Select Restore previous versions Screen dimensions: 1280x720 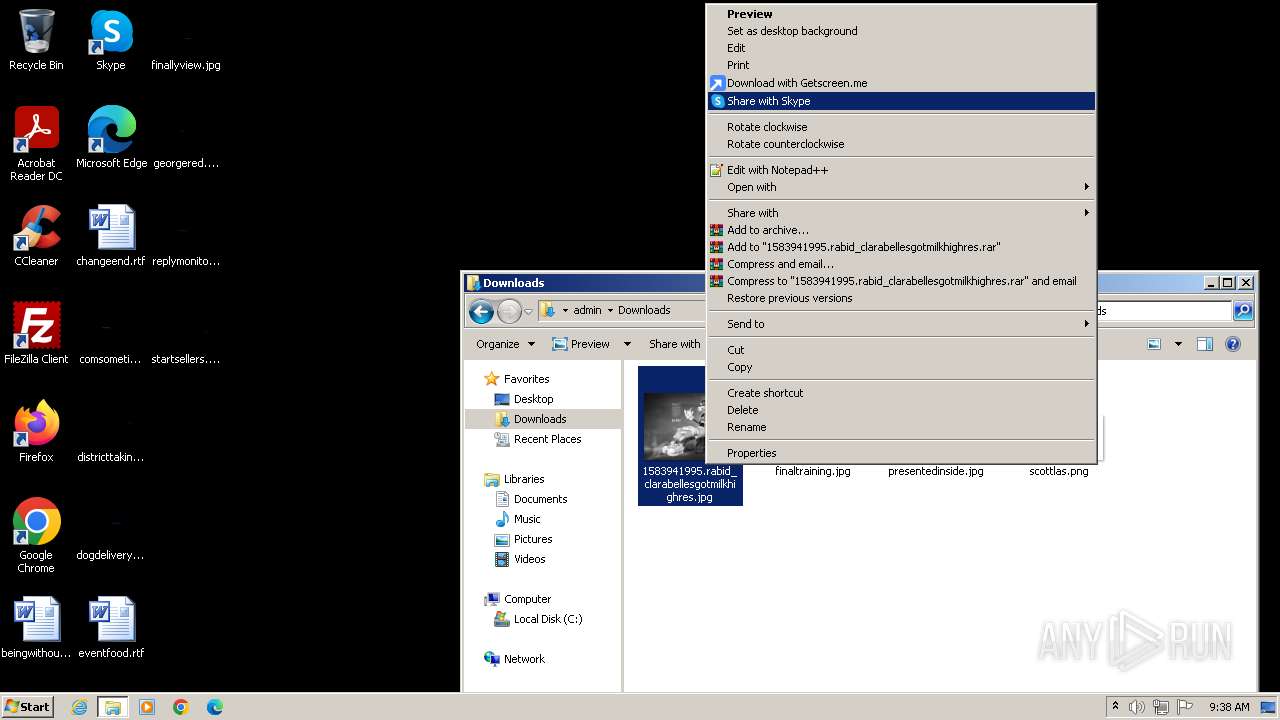coord(902,298)
